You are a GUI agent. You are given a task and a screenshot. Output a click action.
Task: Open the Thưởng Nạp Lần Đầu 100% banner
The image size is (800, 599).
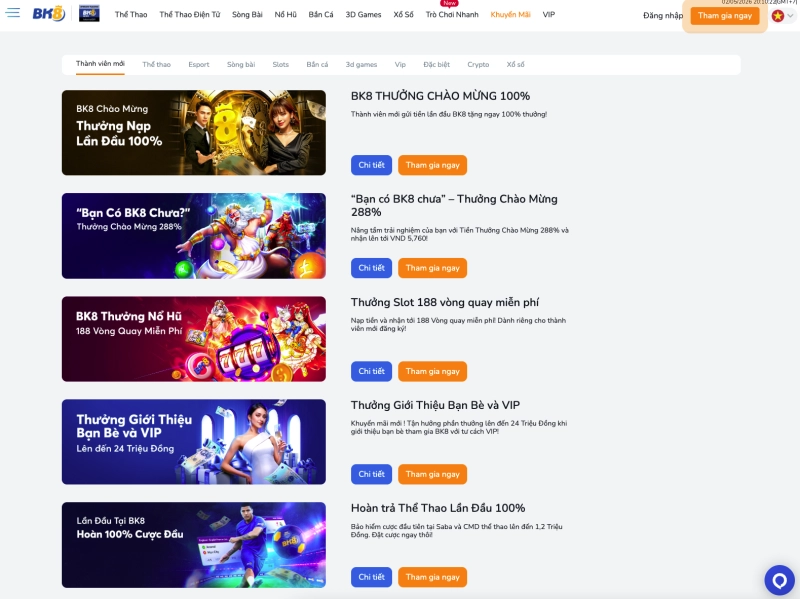[194, 133]
